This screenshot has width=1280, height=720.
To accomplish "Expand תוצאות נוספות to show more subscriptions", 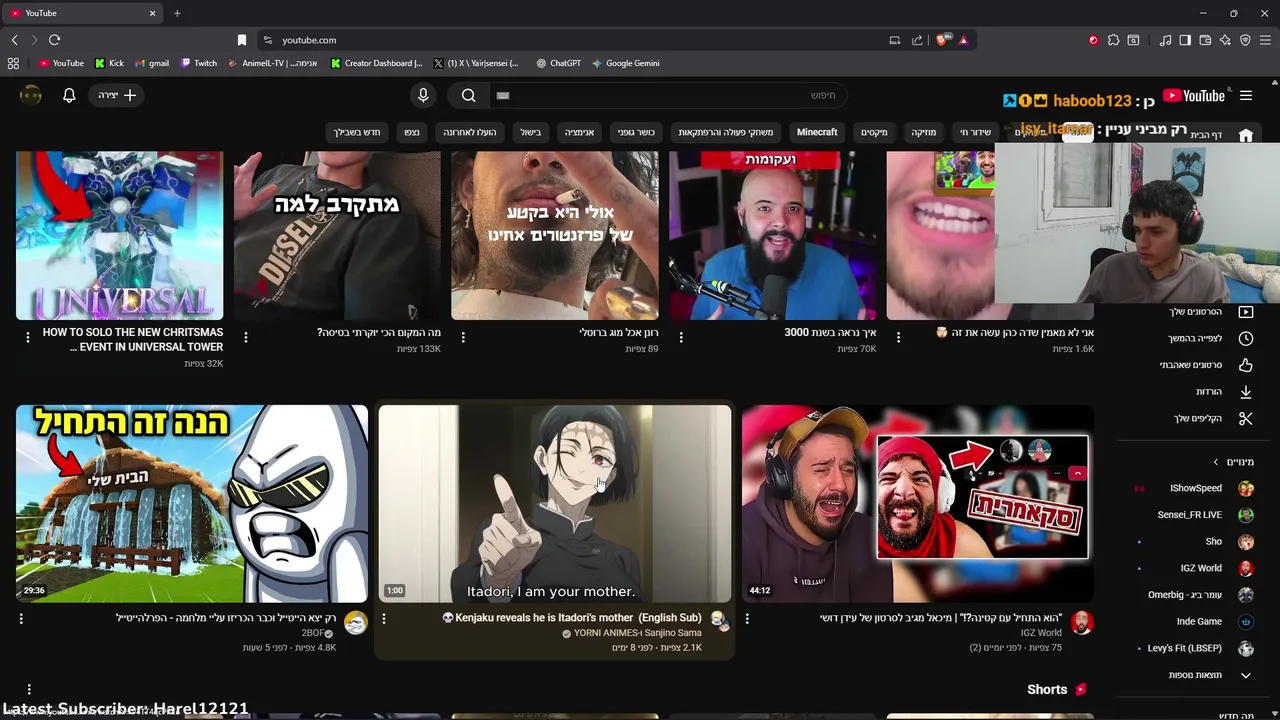I will tap(1211, 675).
